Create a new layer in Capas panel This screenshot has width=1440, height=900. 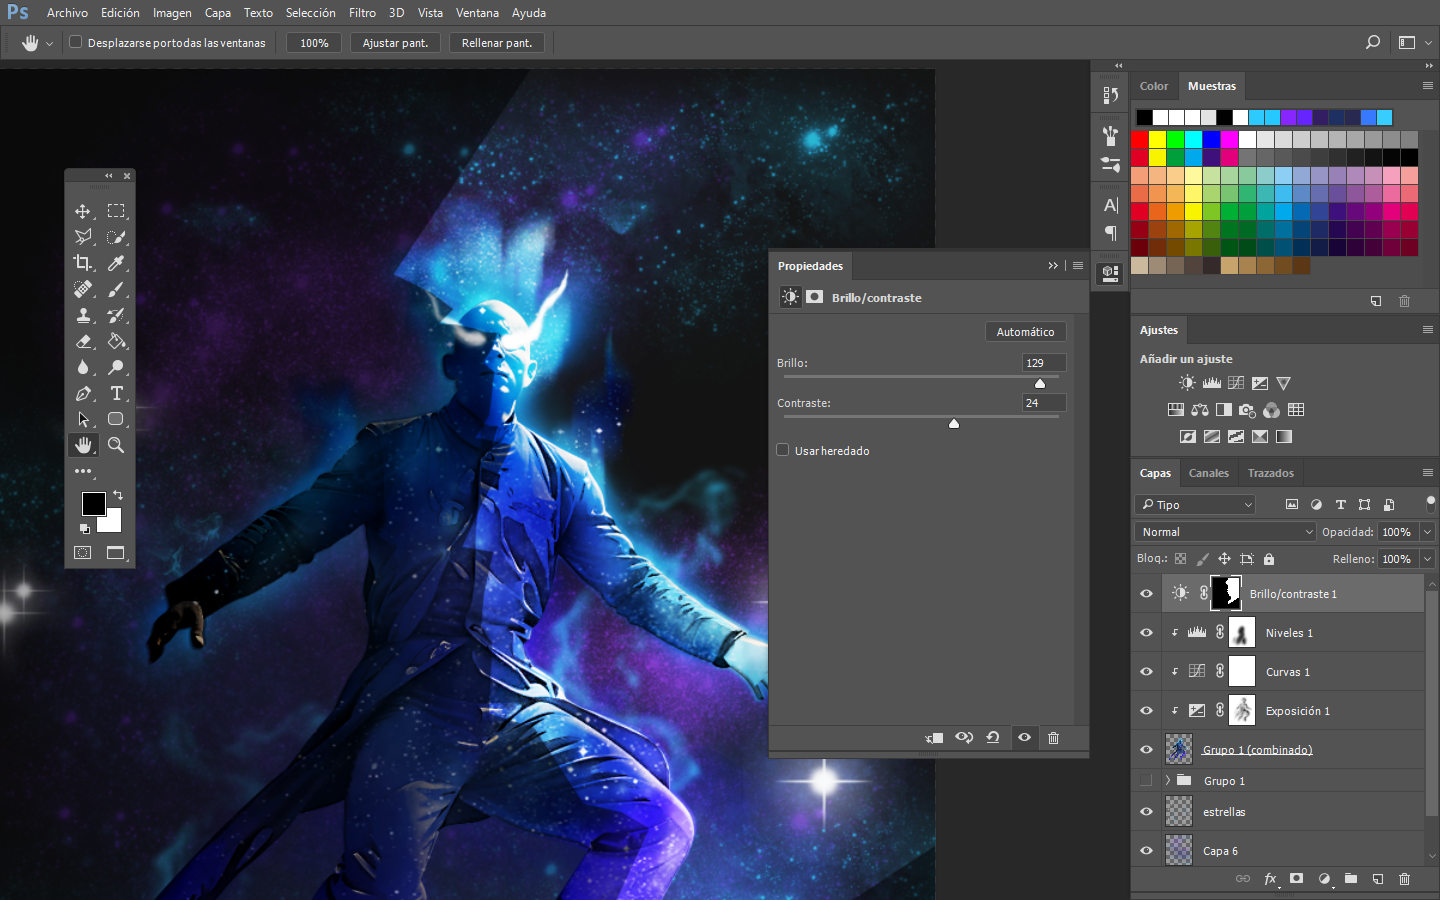coord(1378,879)
